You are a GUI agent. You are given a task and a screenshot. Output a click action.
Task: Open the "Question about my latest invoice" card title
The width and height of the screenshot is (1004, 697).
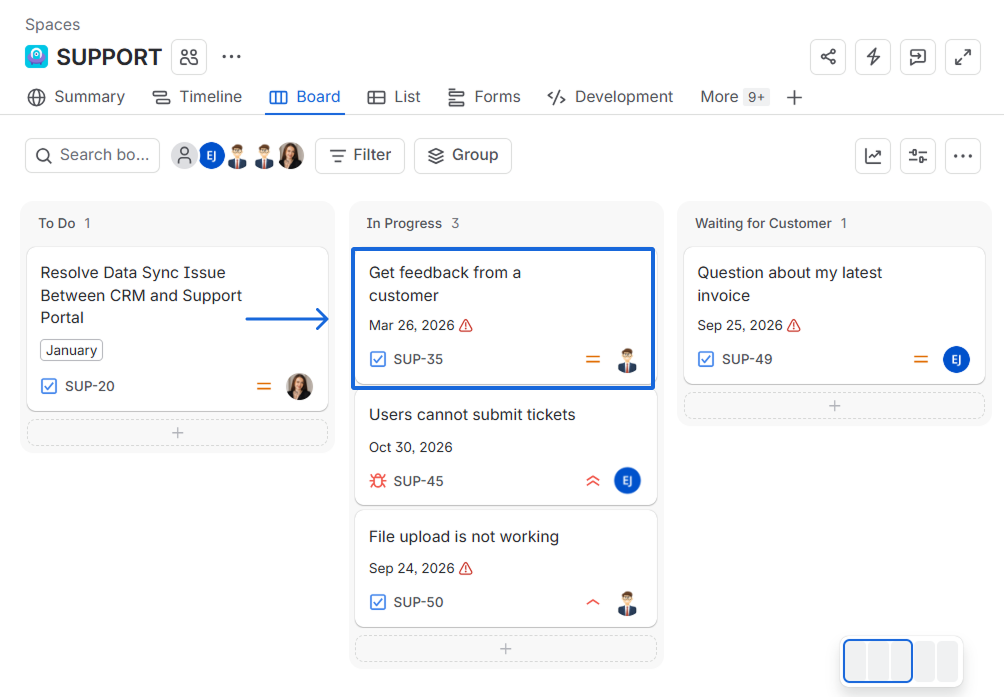pyautogui.click(x=789, y=284)
